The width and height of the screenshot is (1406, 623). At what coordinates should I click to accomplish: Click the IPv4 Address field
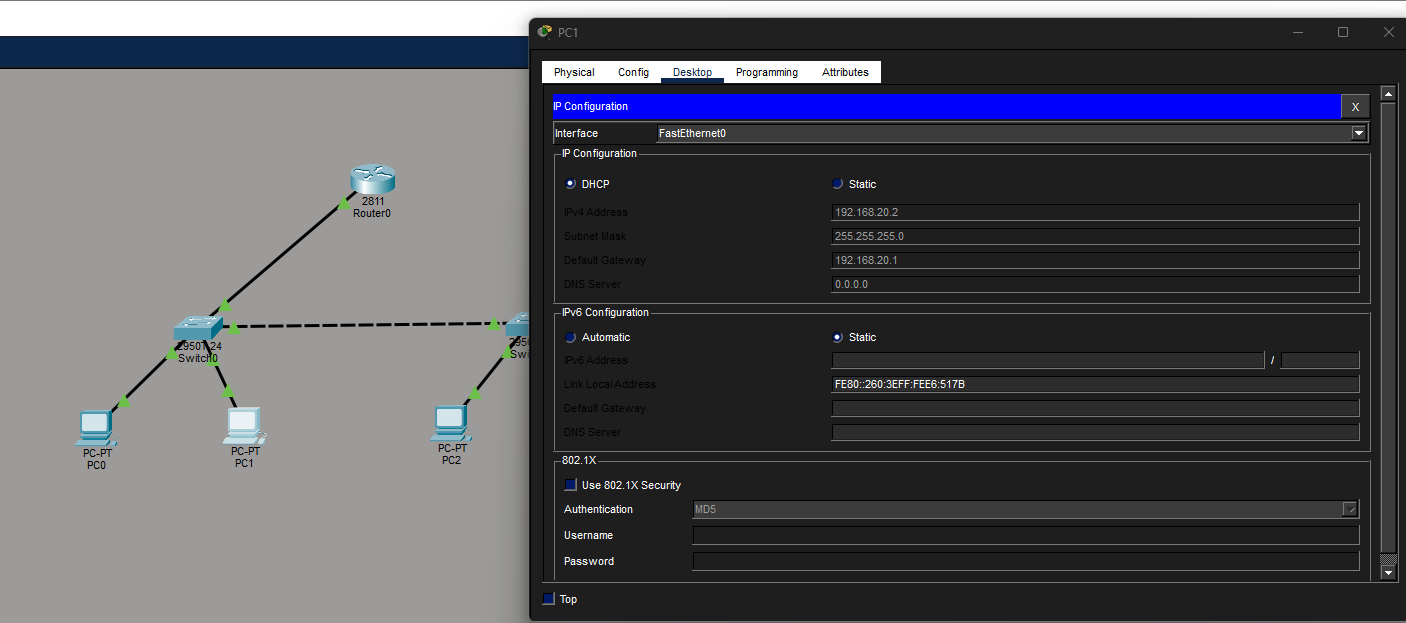1095,212
